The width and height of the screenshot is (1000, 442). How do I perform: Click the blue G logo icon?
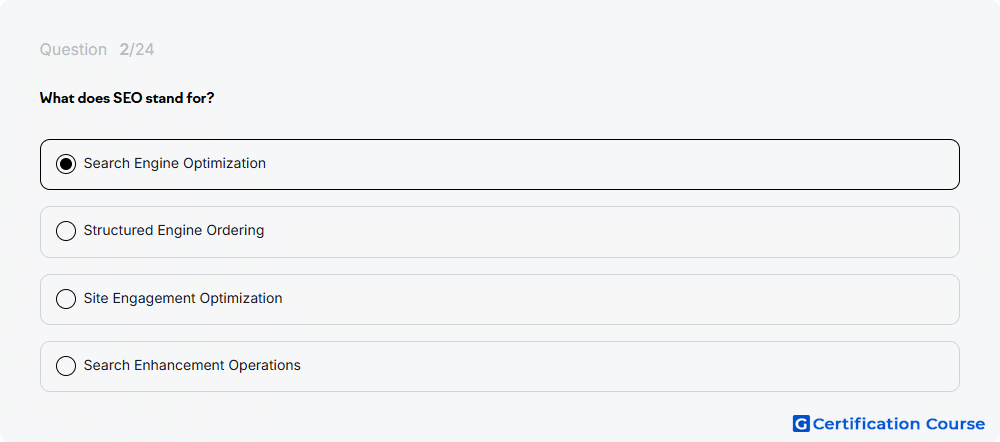point(801,424)
